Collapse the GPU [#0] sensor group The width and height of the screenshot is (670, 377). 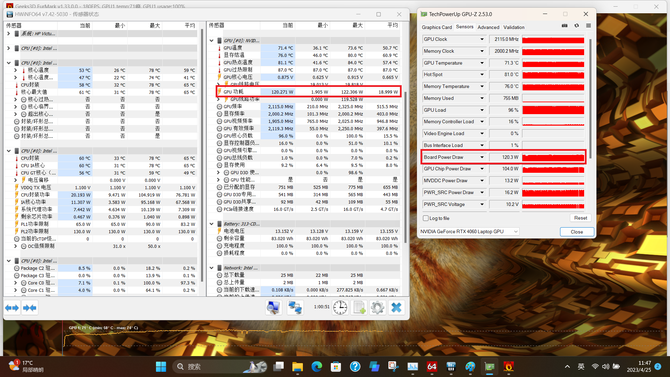[212, 41]
